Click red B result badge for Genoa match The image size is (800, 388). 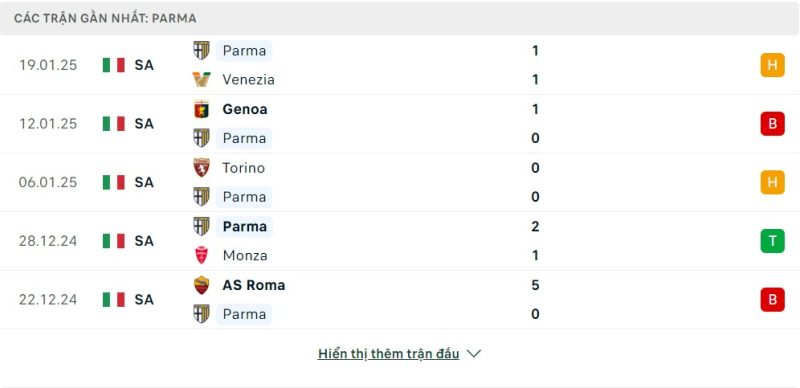[x=772, y=124]
